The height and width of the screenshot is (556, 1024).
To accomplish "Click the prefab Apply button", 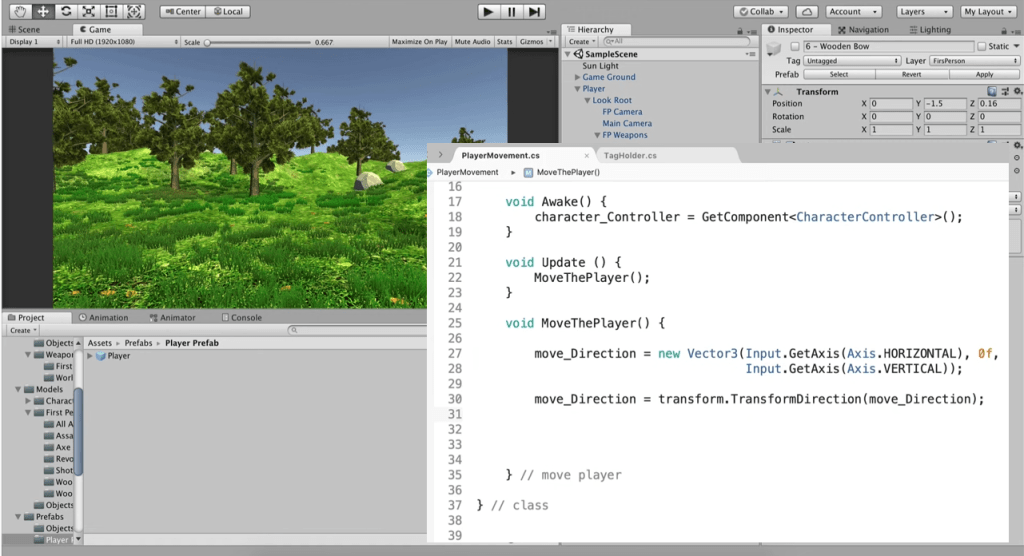I will 984,74.
